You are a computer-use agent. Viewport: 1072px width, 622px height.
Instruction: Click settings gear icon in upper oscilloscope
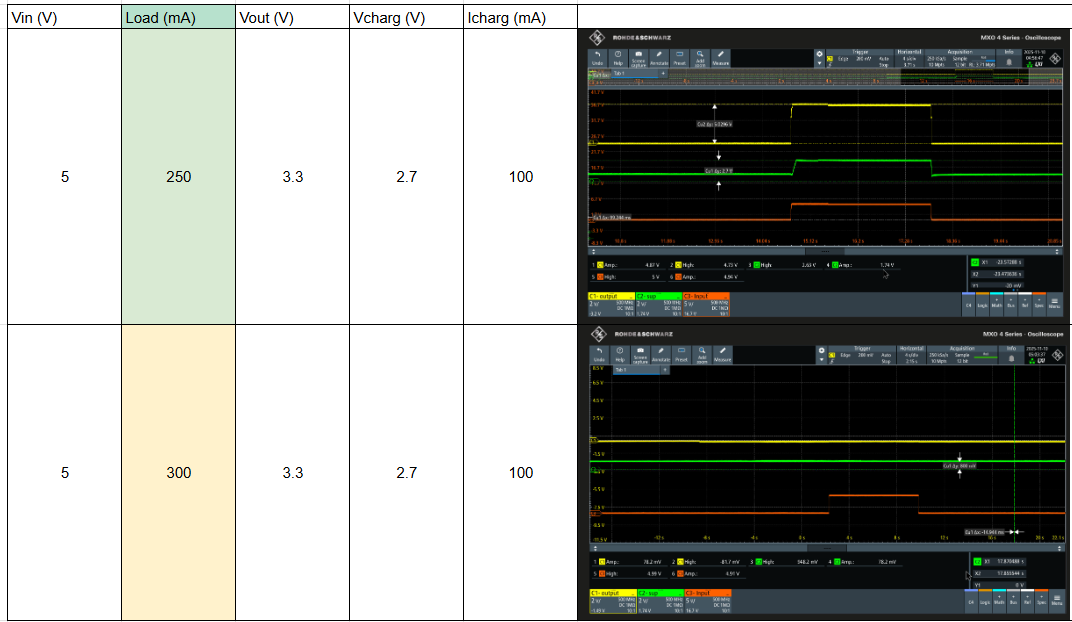tap(819, 54)
